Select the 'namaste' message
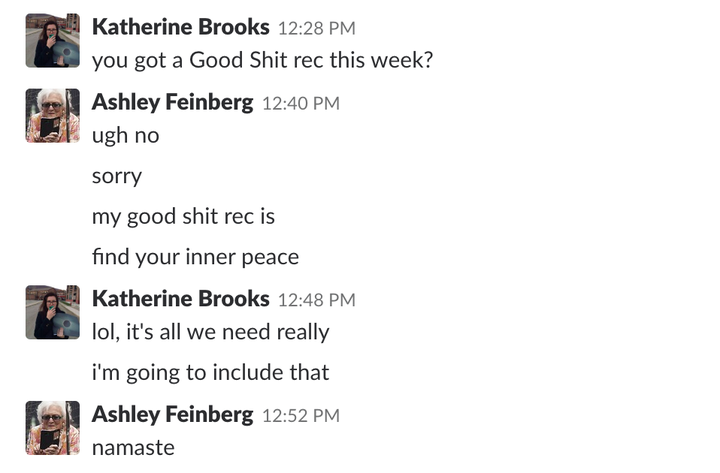Image resolution: width=720 pixels, height=473 pixels. coord(133,448)
